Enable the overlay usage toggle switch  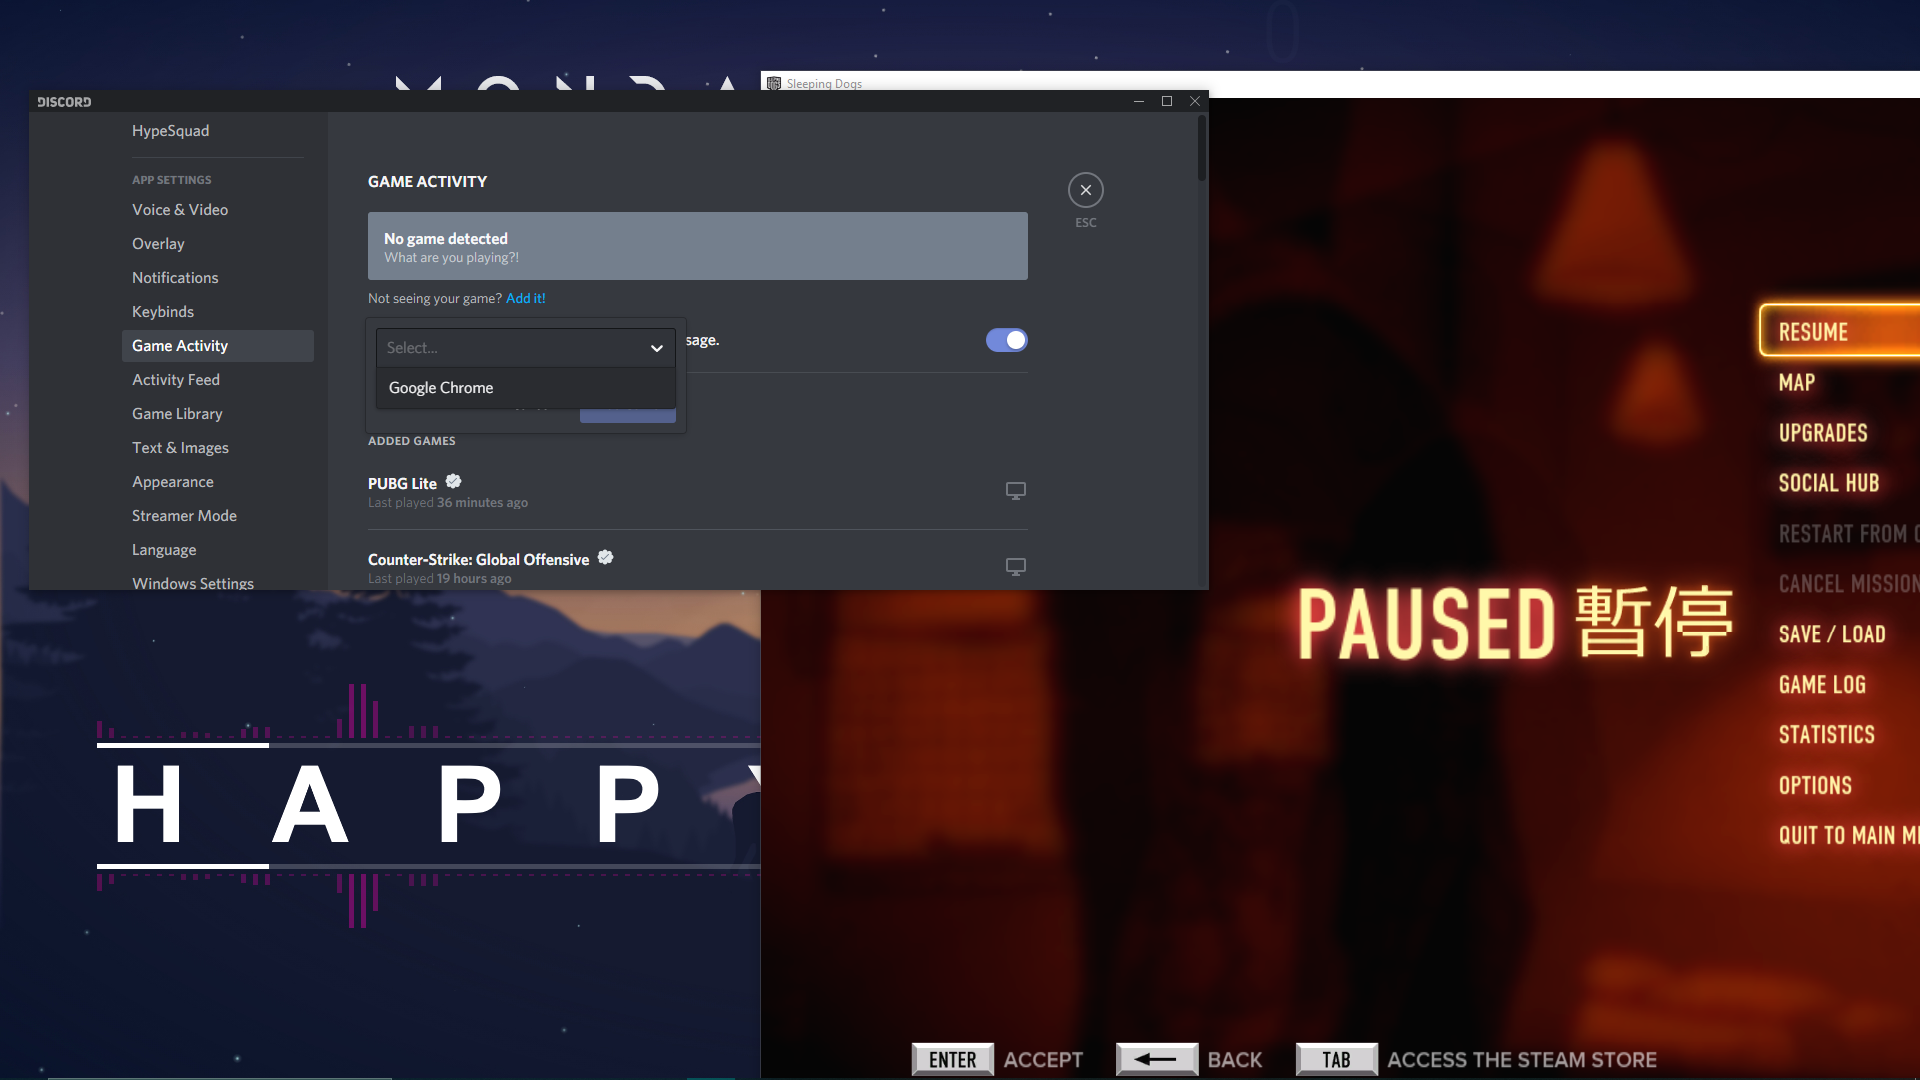pos(1006,340)
